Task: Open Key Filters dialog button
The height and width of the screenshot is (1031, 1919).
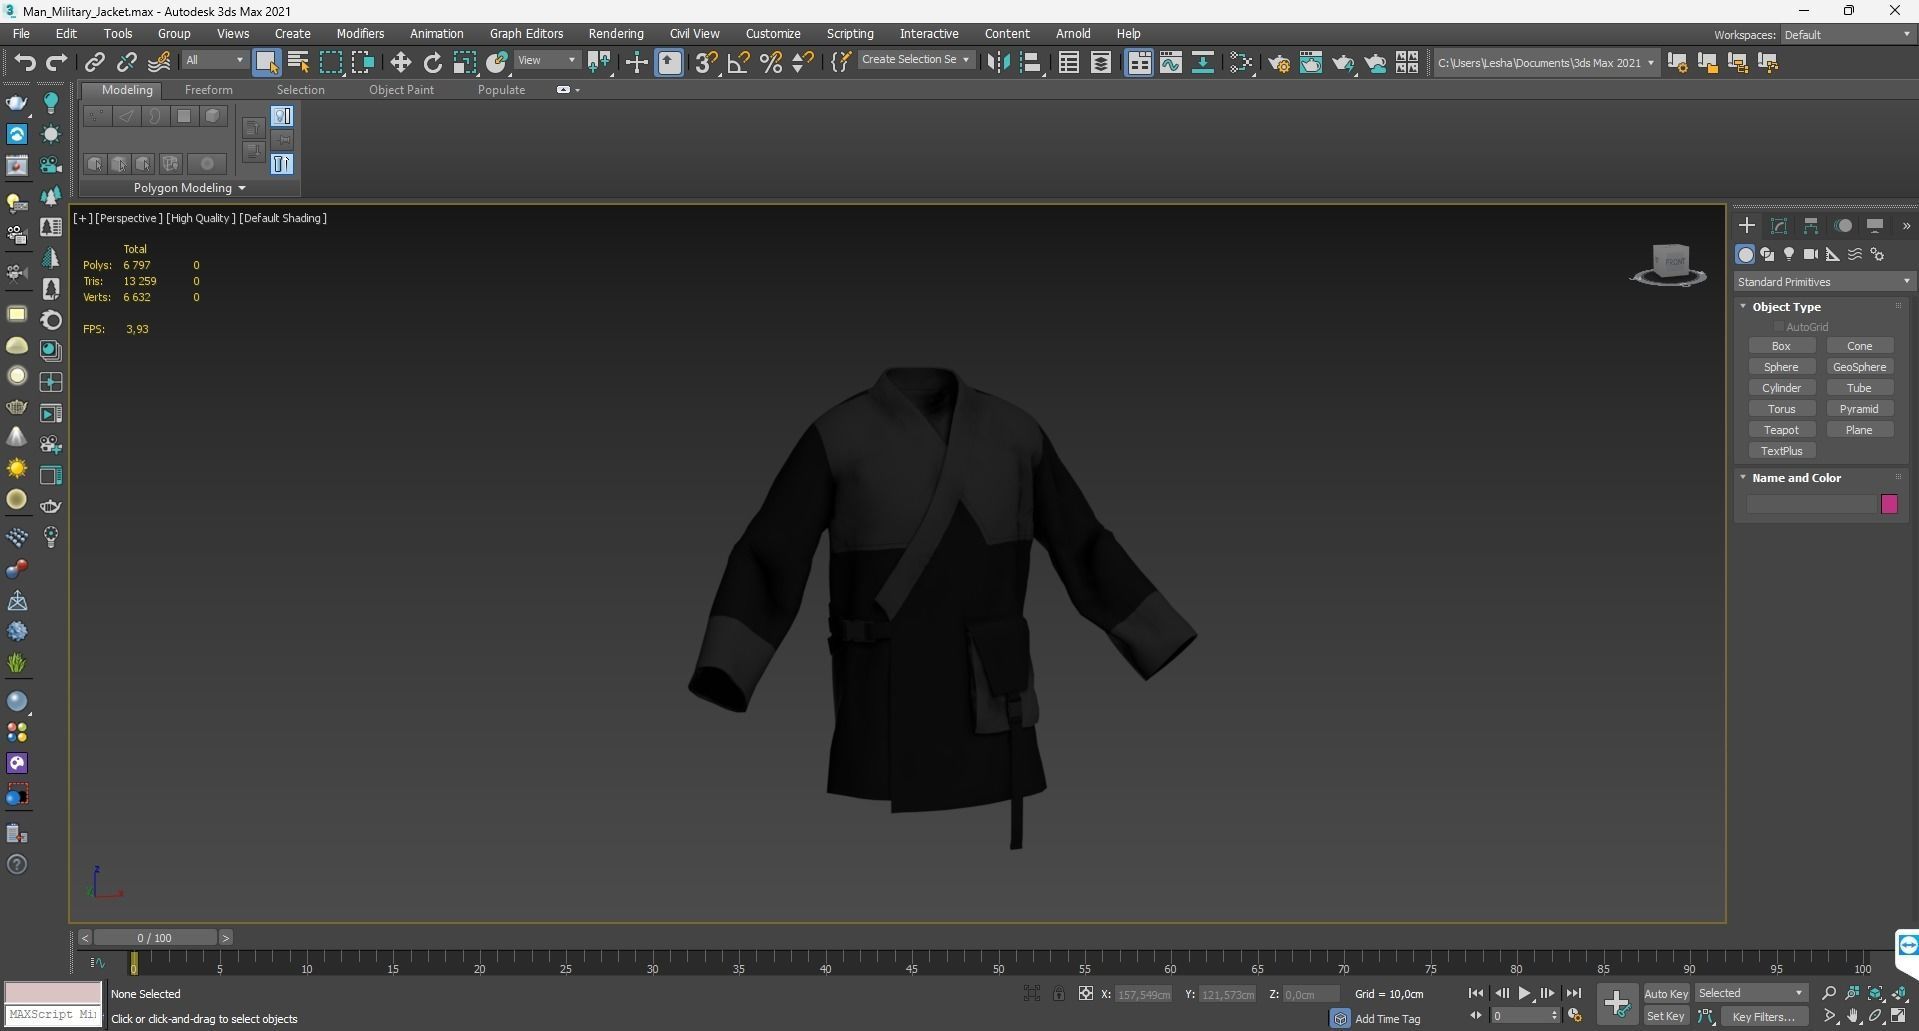Action: pos(1763,1017)
